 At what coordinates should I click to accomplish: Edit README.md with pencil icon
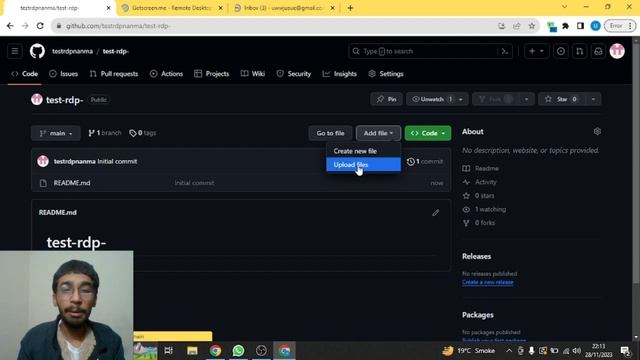click(x=436, y=213)
